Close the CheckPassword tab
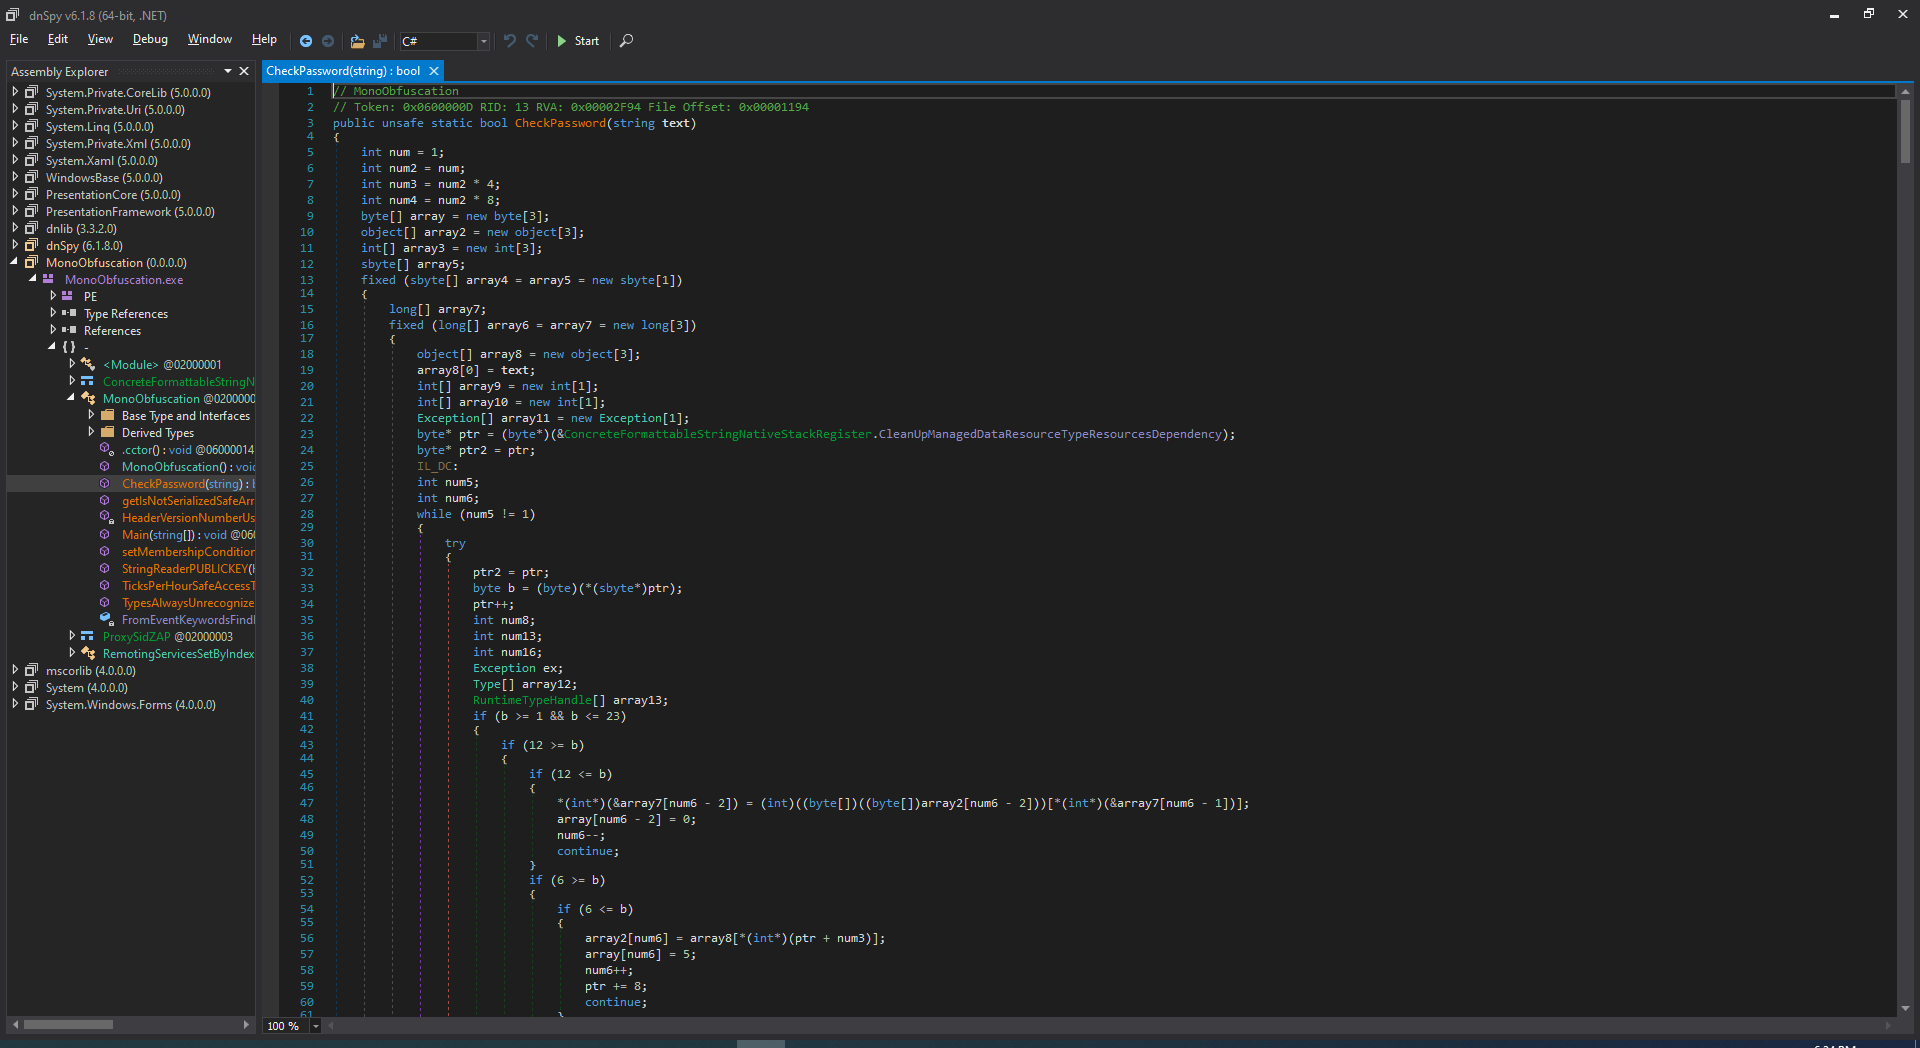Image resolution: width=1920 pixels, height=1048 pixels. (433, 70)
